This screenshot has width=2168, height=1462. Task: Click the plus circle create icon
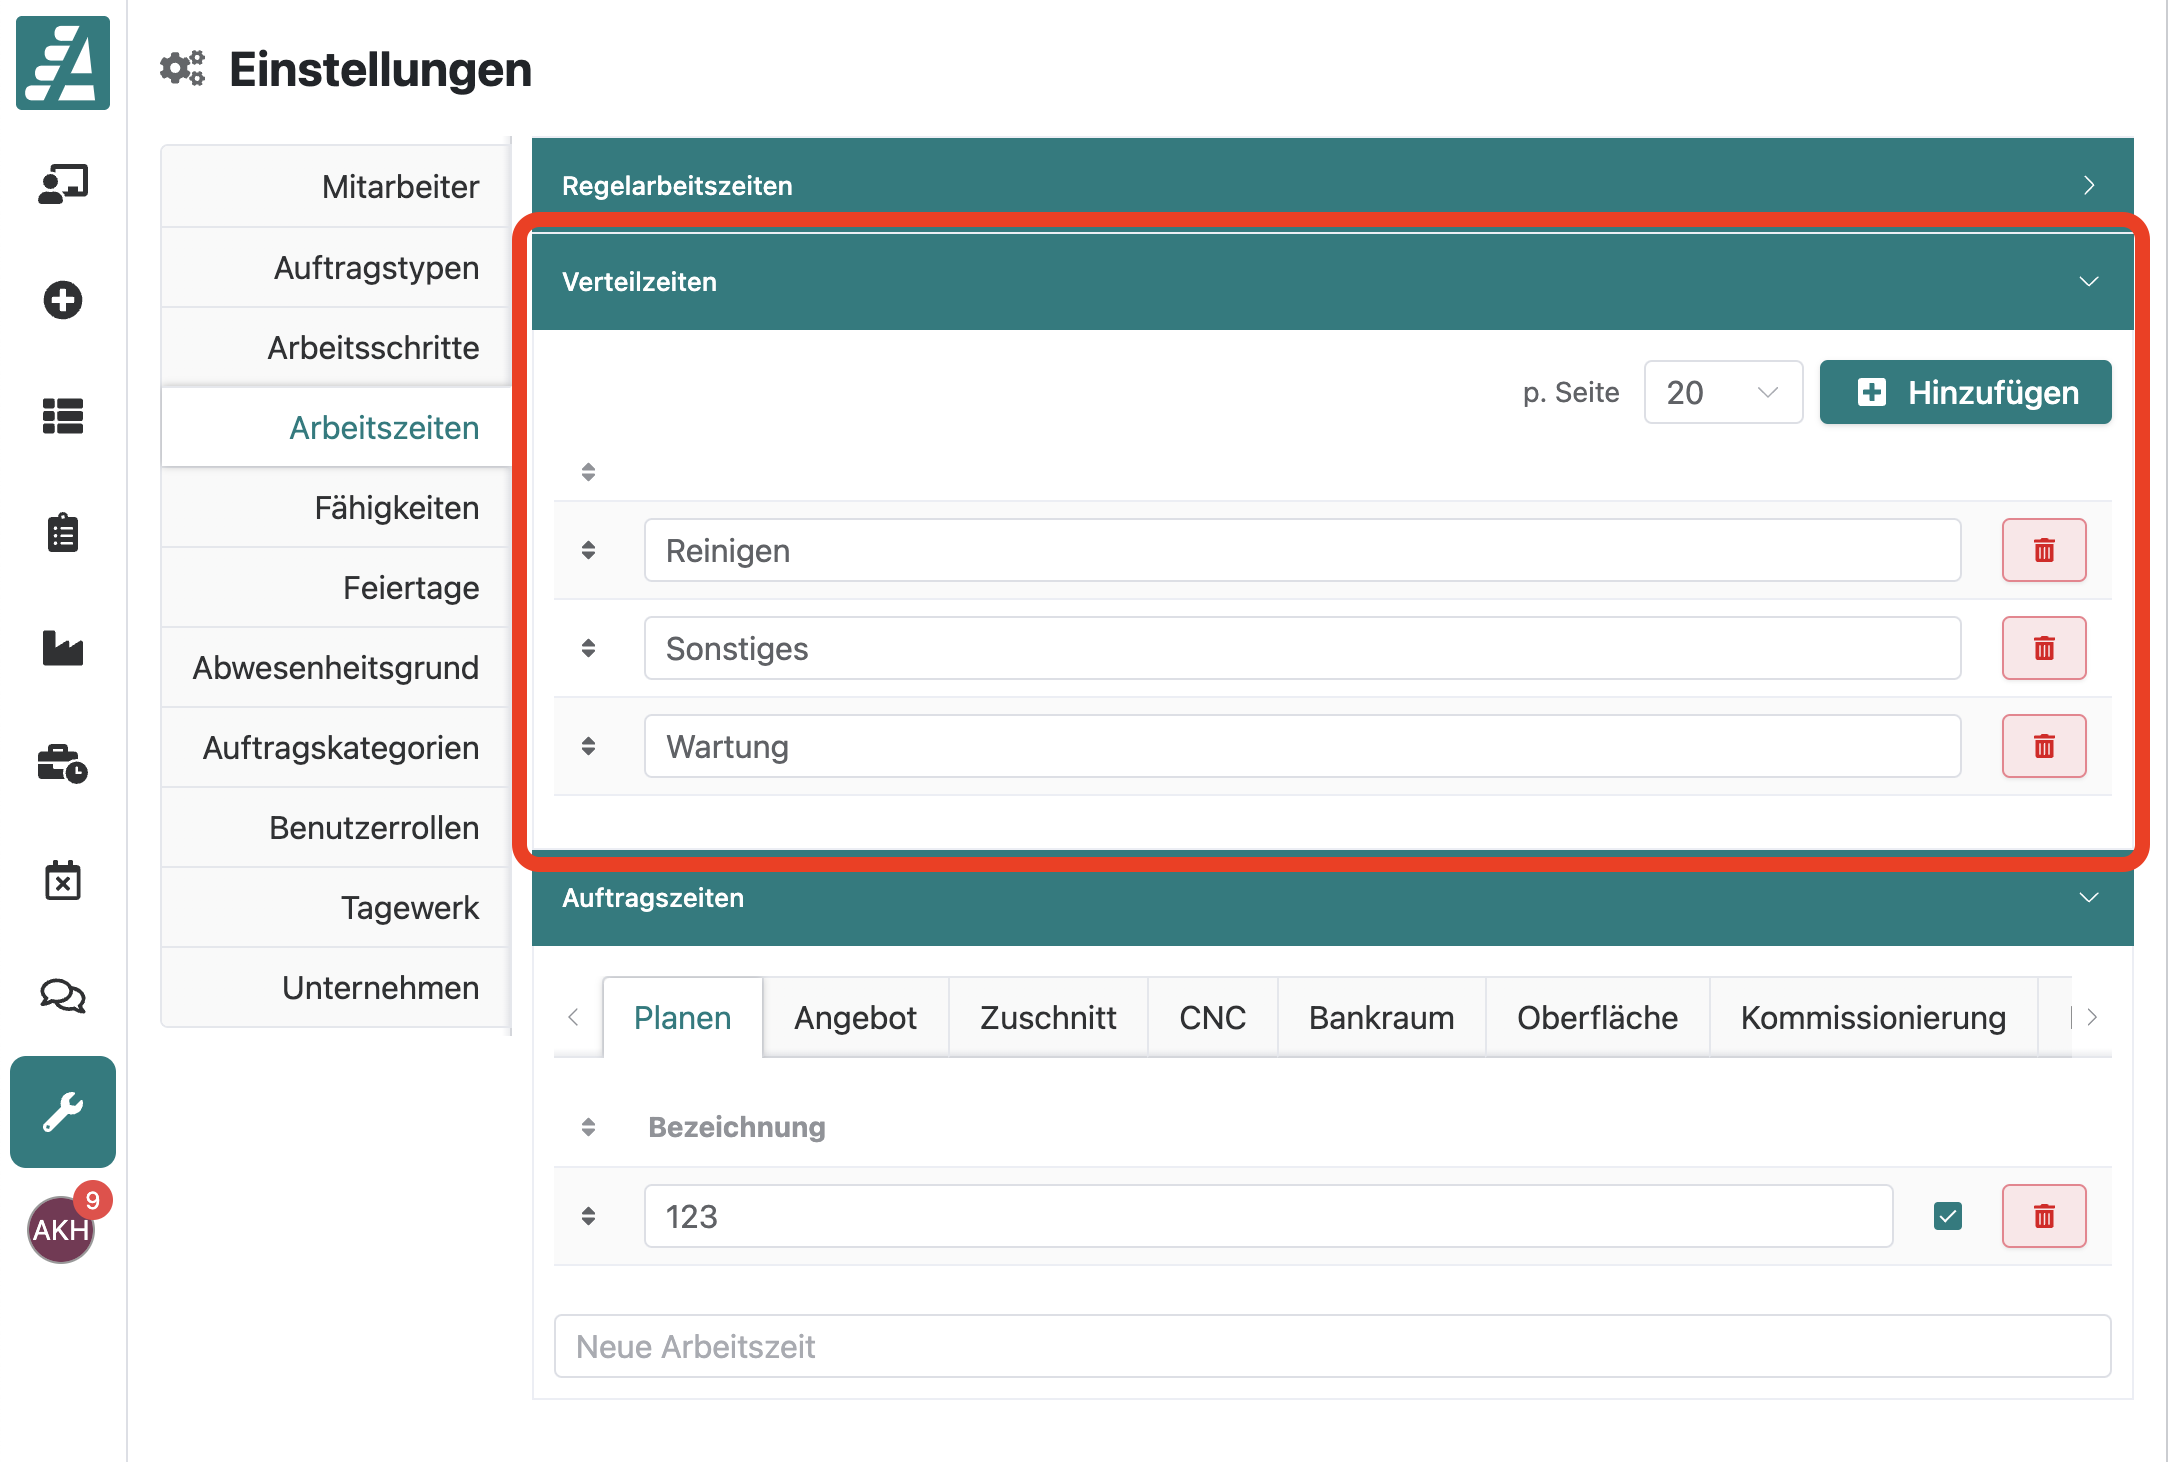62,300
